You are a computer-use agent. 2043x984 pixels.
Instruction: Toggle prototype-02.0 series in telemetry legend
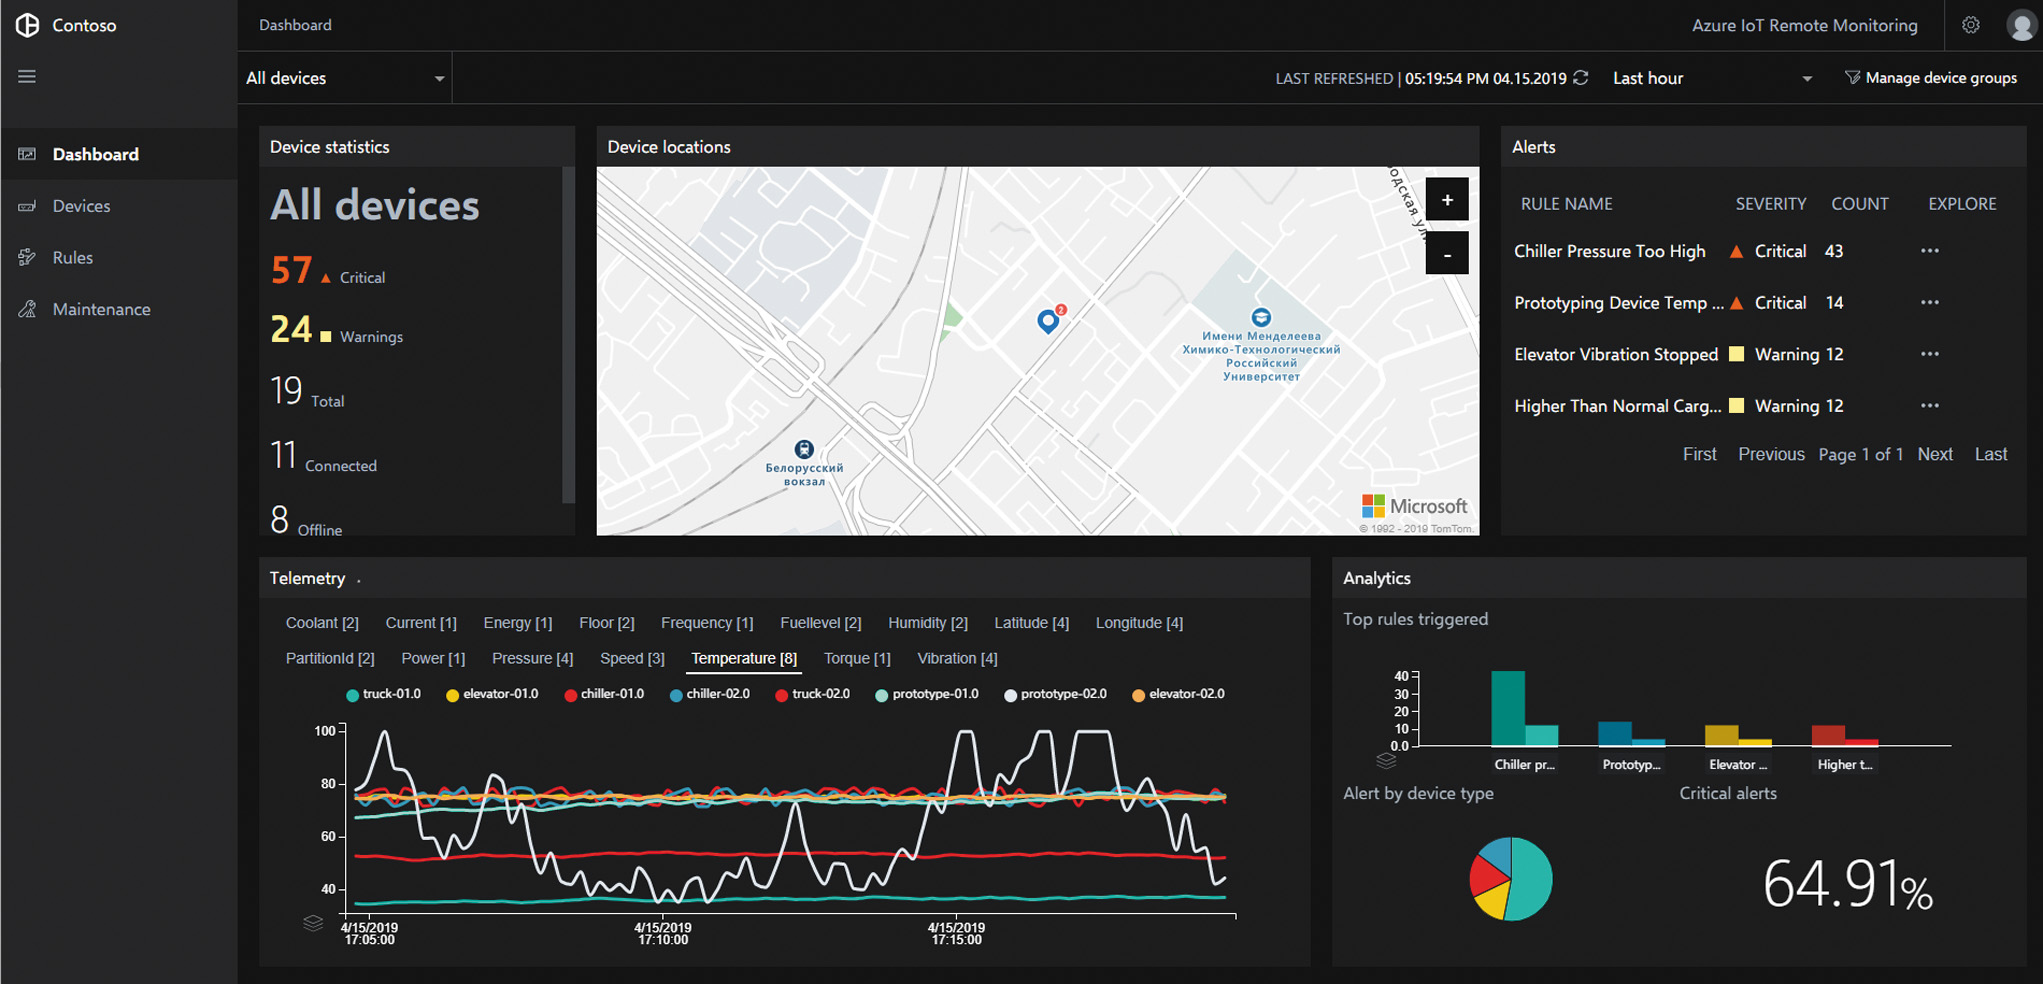click(1055, 694)
